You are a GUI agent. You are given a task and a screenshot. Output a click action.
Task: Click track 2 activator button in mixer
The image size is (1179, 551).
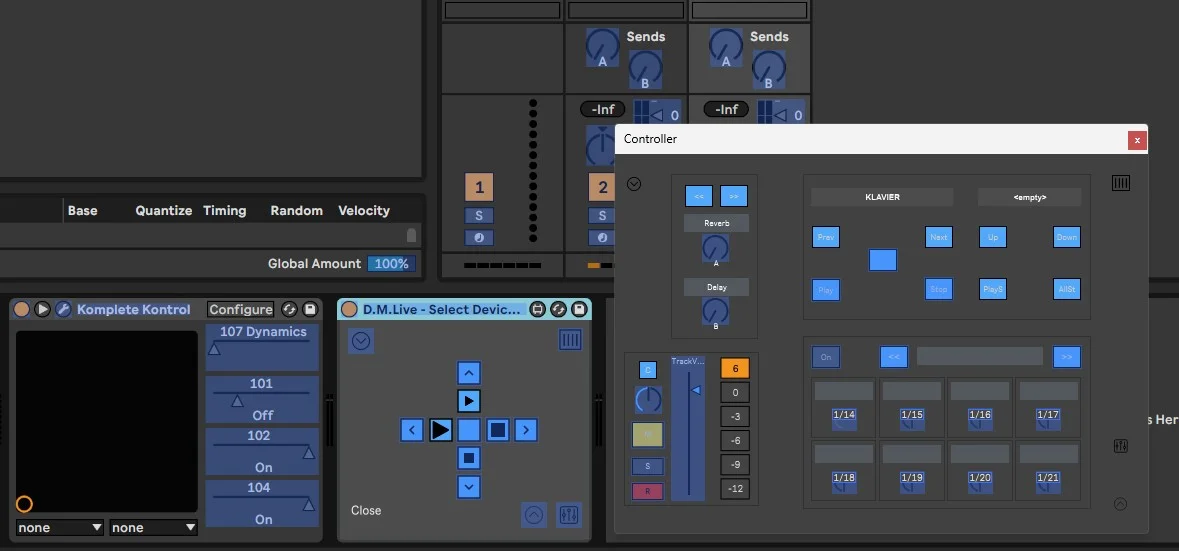click(x=602, y=186)
